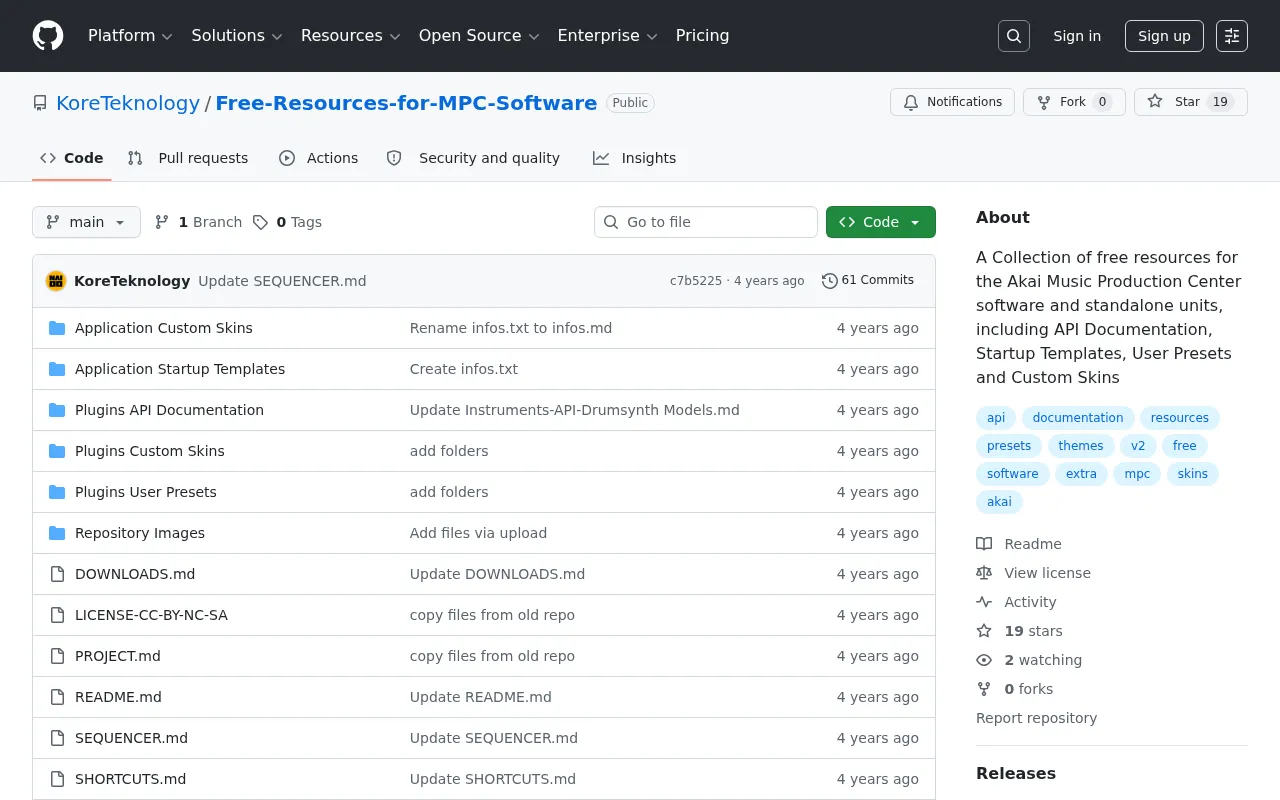This screenshot has width=1280, height=800.
Task: Switch to the Insights tab
Action: 634,158
